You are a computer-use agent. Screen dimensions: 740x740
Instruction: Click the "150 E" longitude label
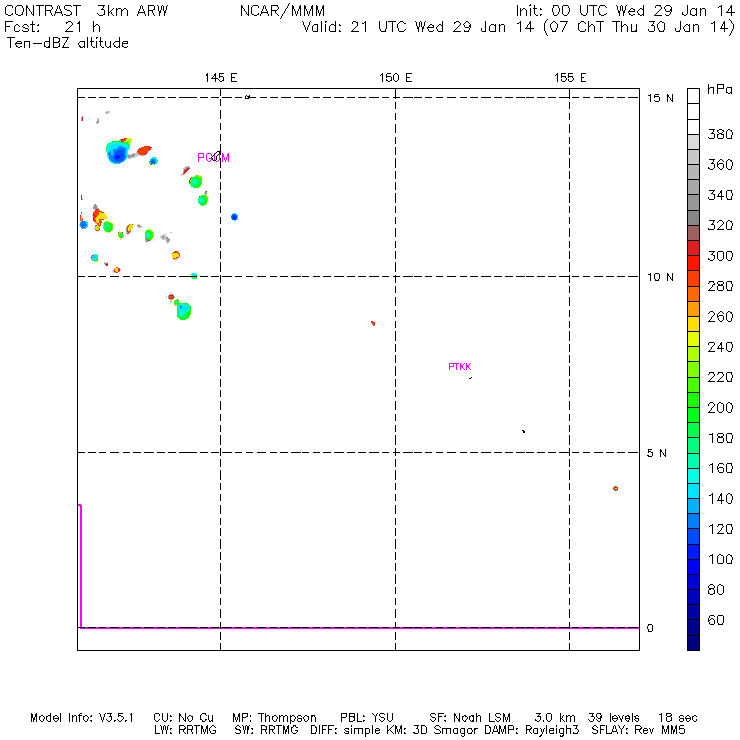(395, 78)
